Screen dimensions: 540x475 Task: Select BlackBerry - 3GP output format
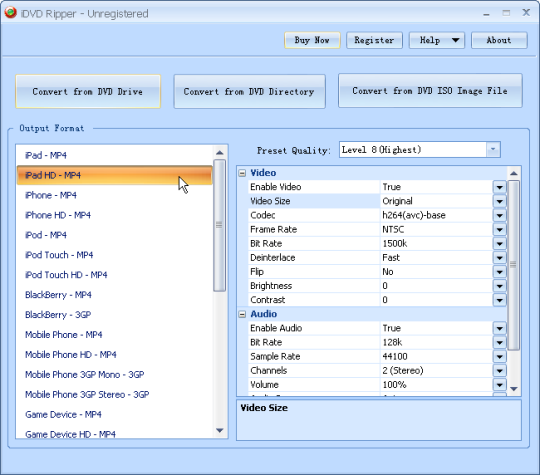[x=58, y=315]
